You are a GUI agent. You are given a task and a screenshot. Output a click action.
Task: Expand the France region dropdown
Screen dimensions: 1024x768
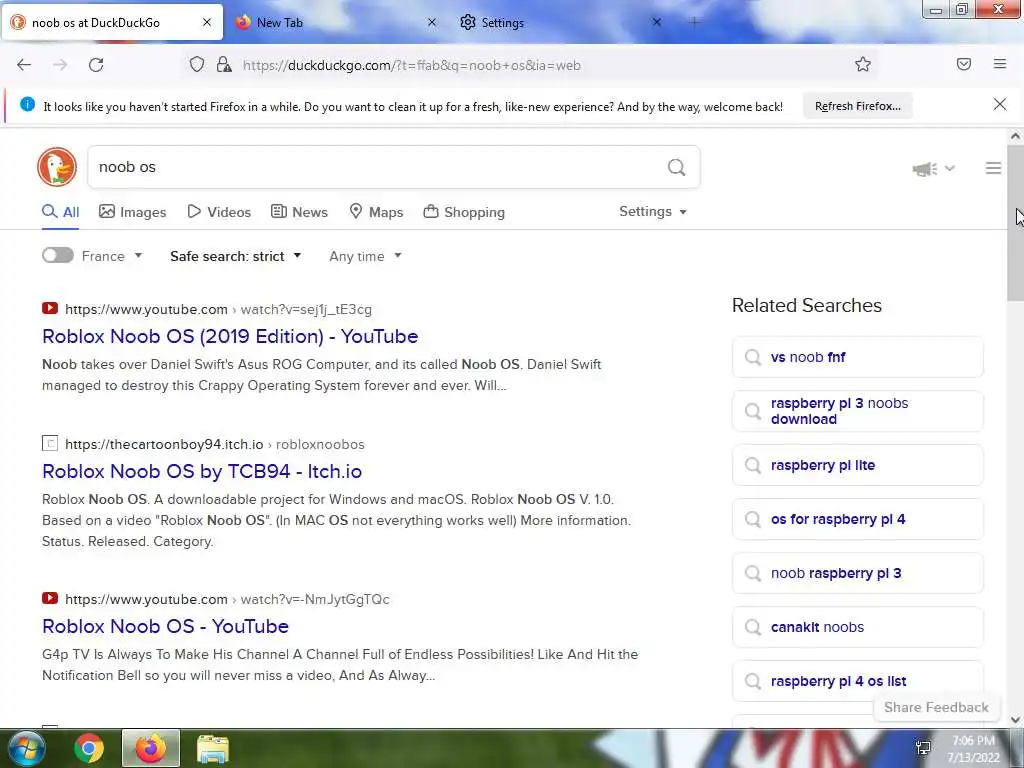[x=112, y=256]
